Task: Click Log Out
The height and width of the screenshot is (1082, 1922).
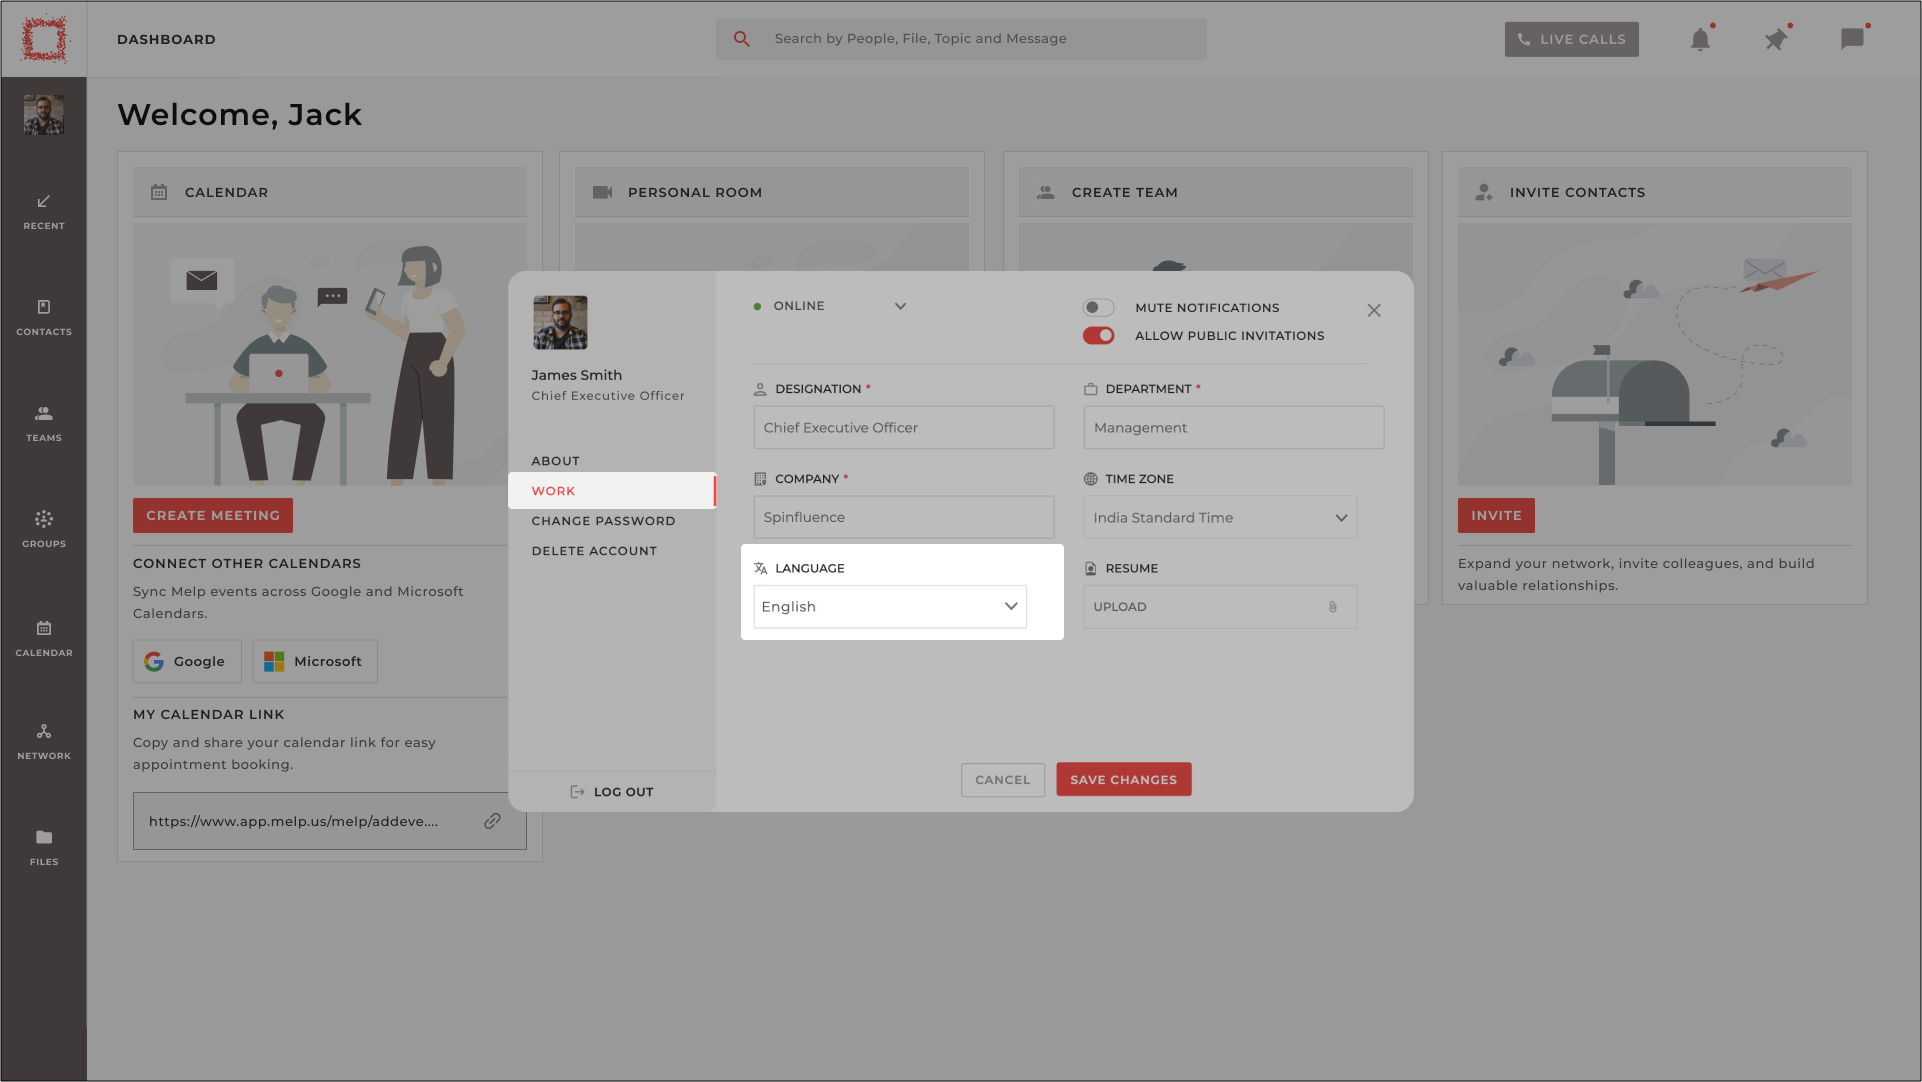Action: 612,792
